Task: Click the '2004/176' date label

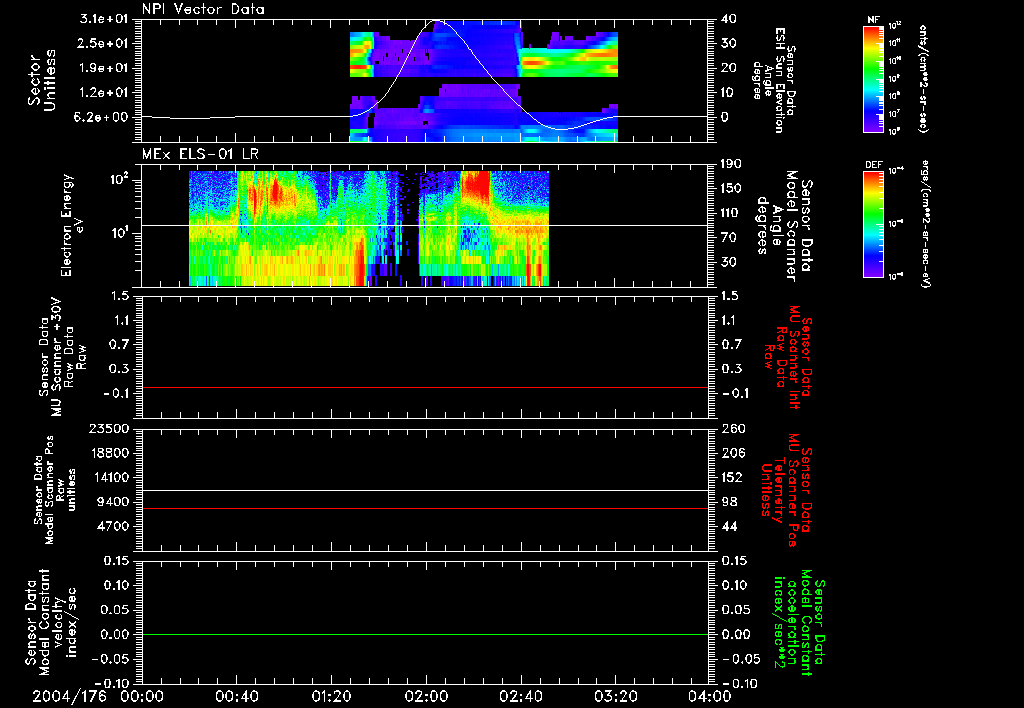Action: coord(69,696)
